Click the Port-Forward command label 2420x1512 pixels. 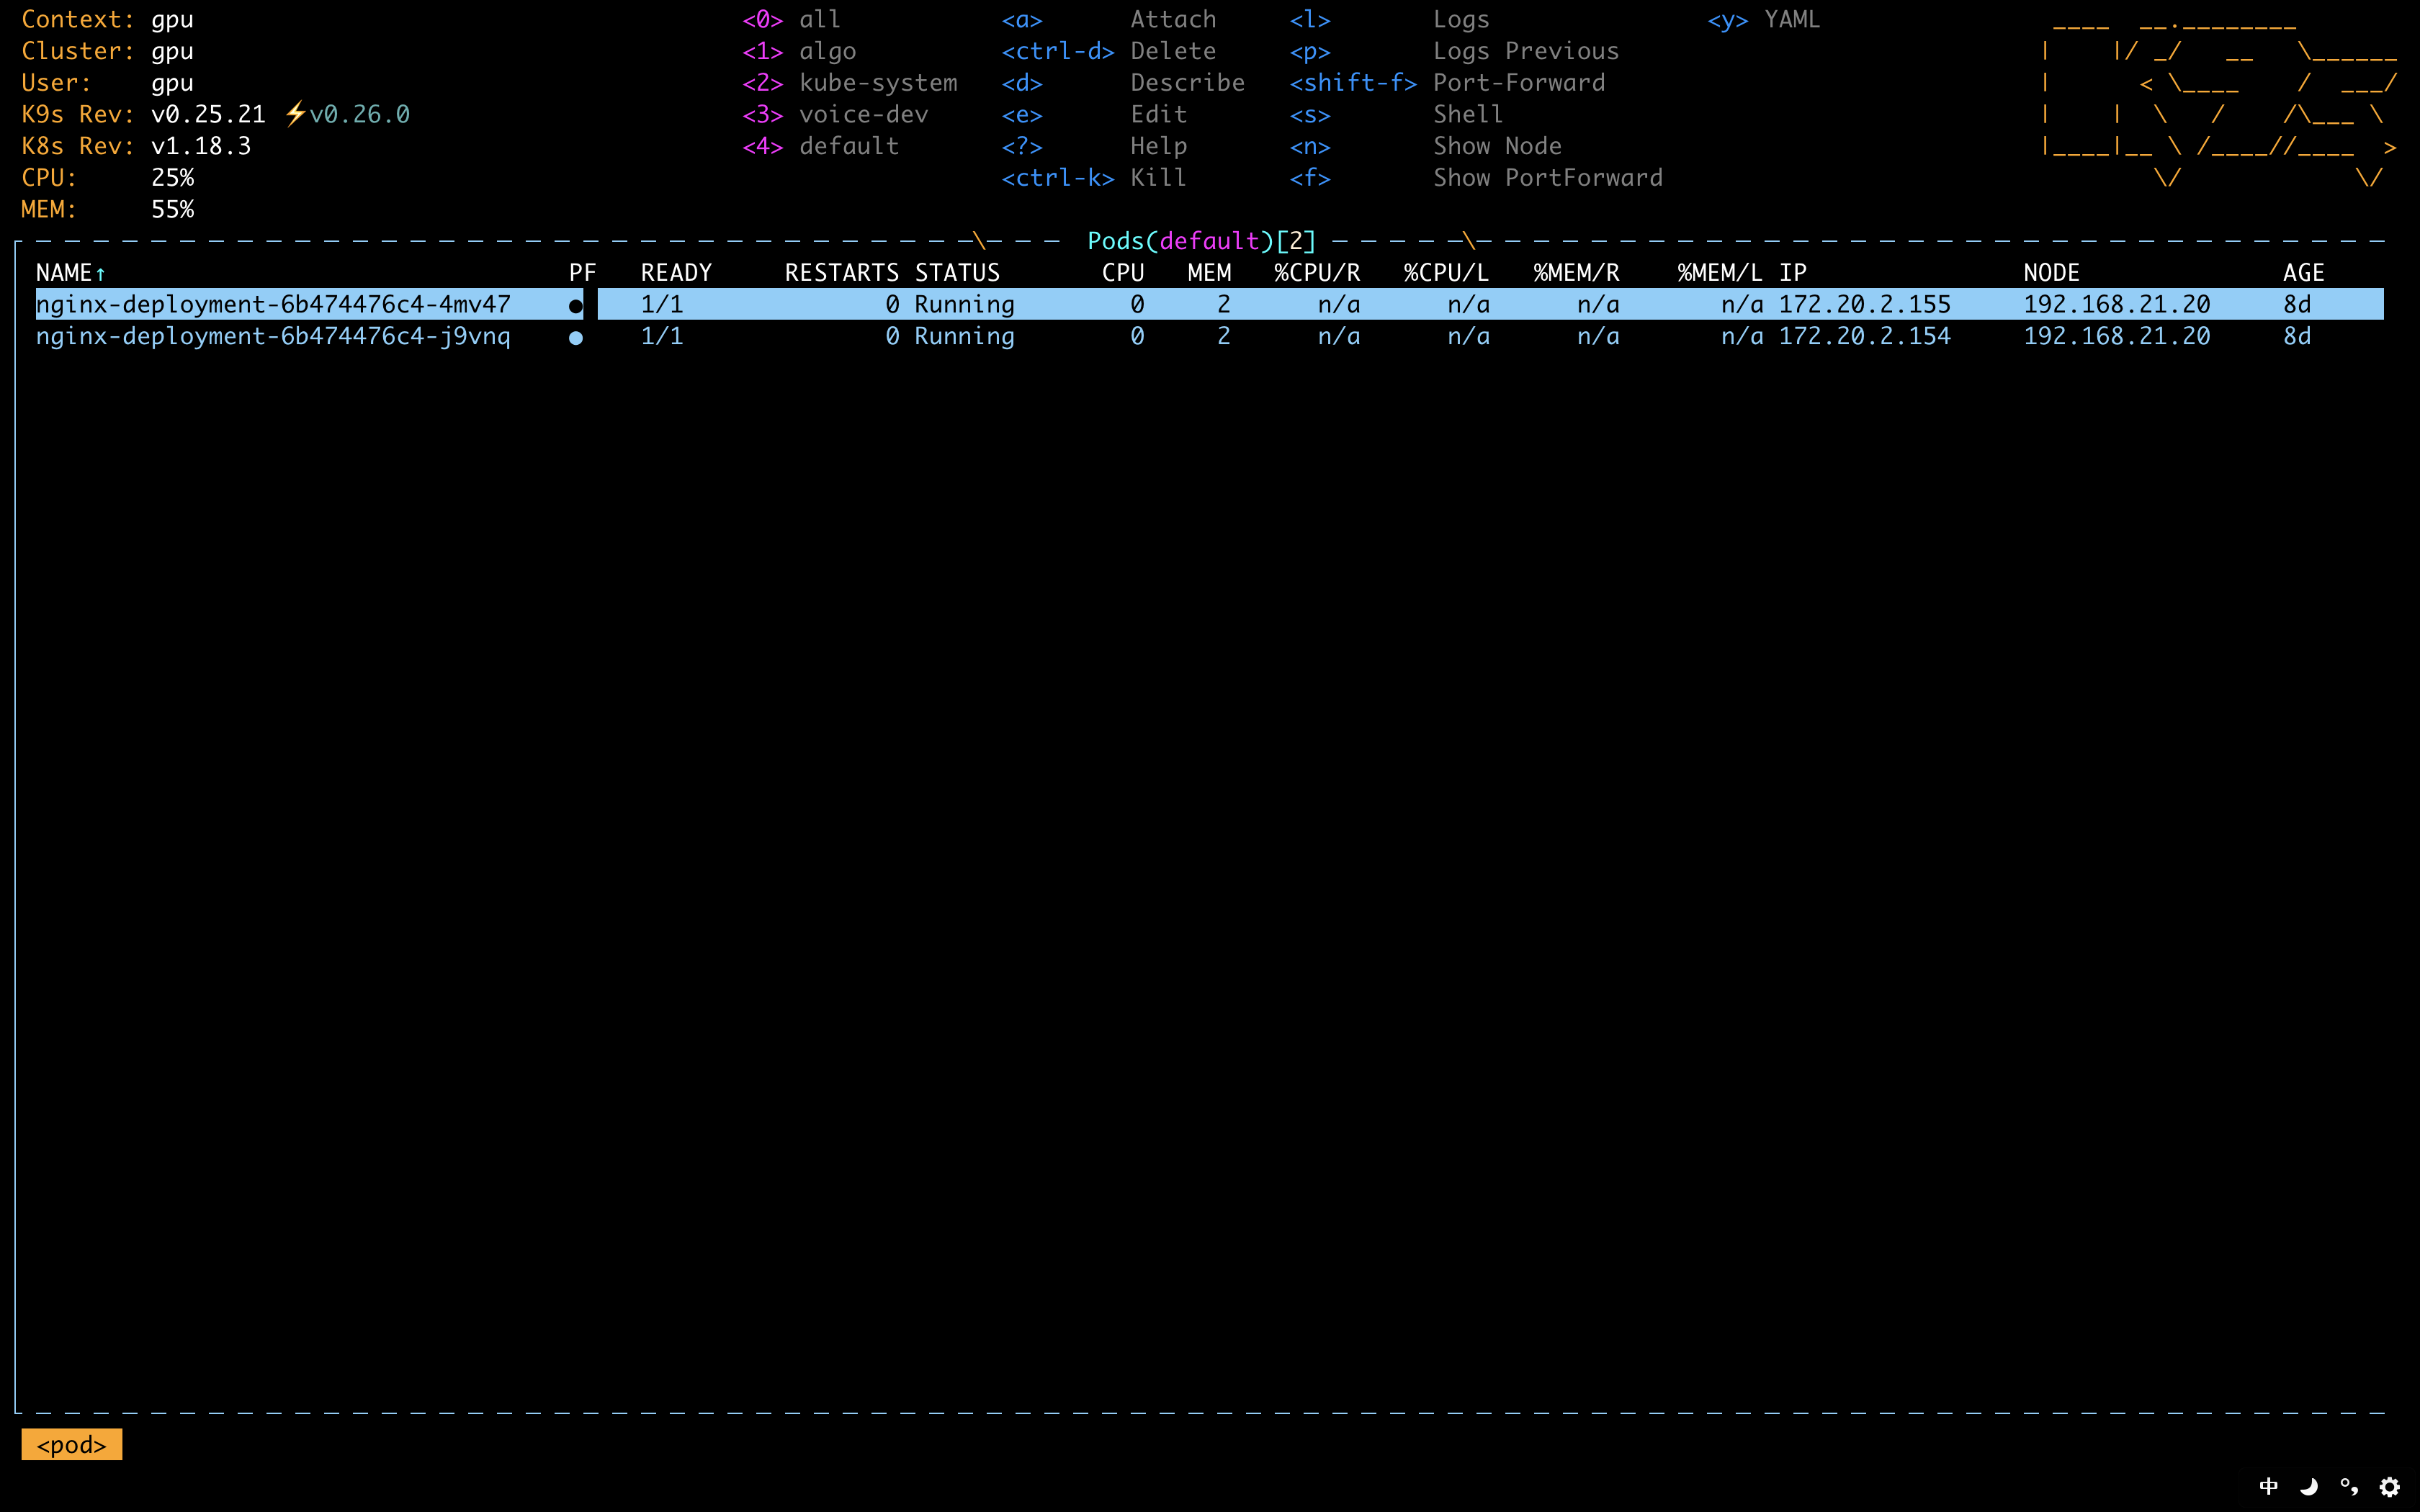tap(1518, 83)
